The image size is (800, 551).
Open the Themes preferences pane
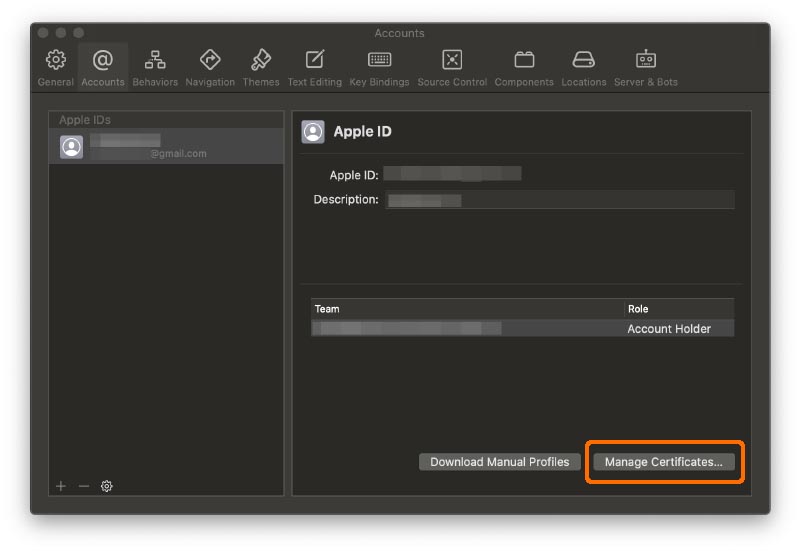[261, 68]
